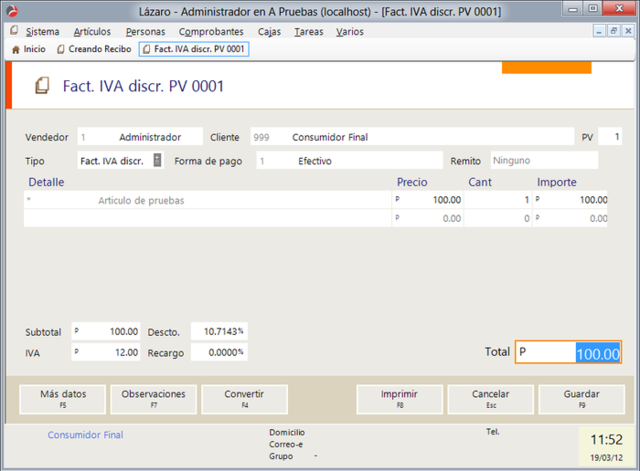
Task: Click the Imprimir button
Action: [400, 399]
